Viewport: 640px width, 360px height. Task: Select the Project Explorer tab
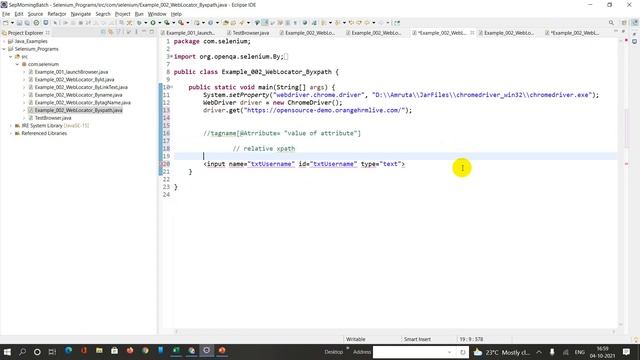coord(25,33)
